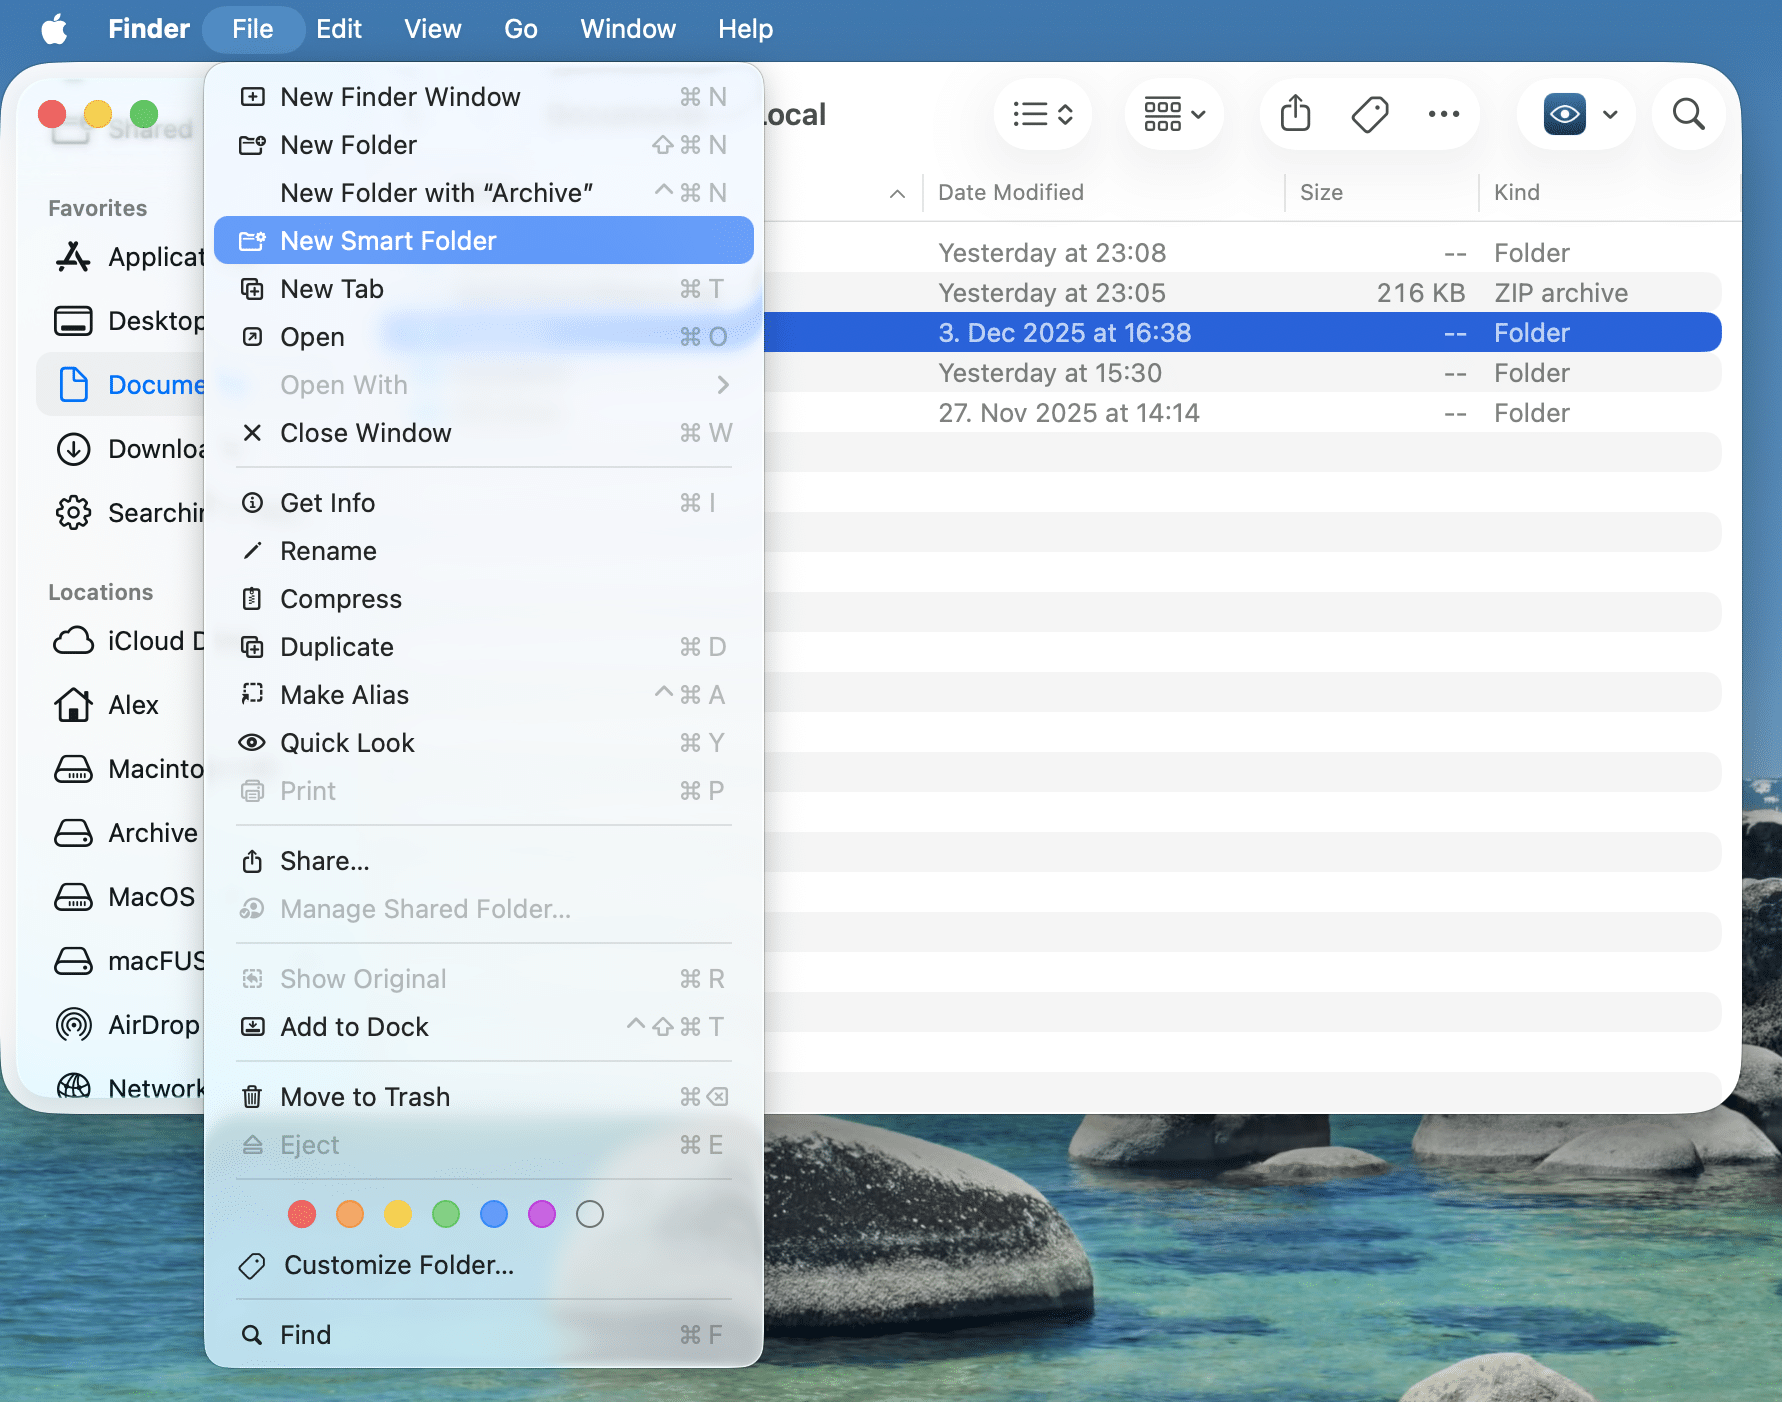Open Desktop in the sidebar
The height and width of the screenshot is (1402, 1782).
coord(128,321)
